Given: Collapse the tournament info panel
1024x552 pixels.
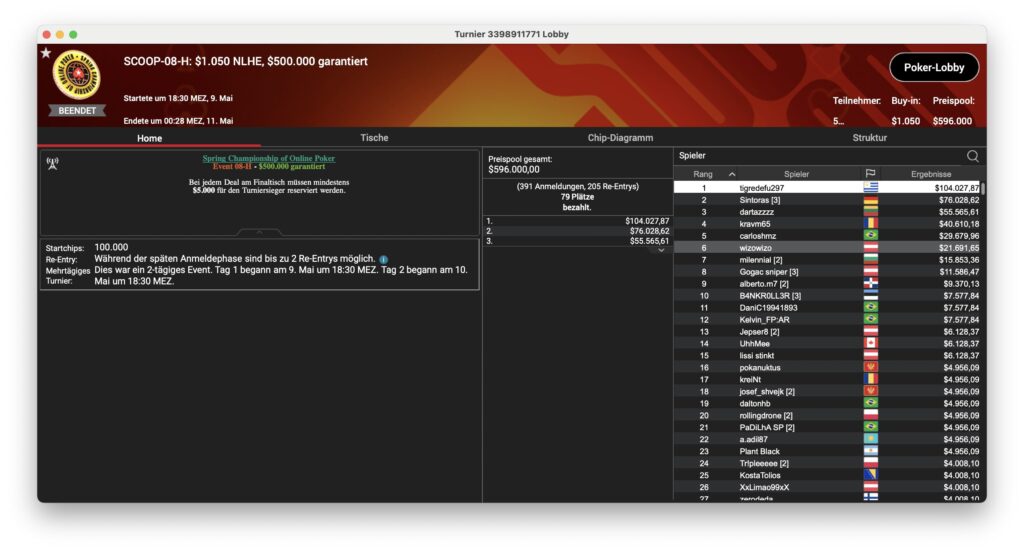Looking at the screenshot, I should (x=259, y=232).
